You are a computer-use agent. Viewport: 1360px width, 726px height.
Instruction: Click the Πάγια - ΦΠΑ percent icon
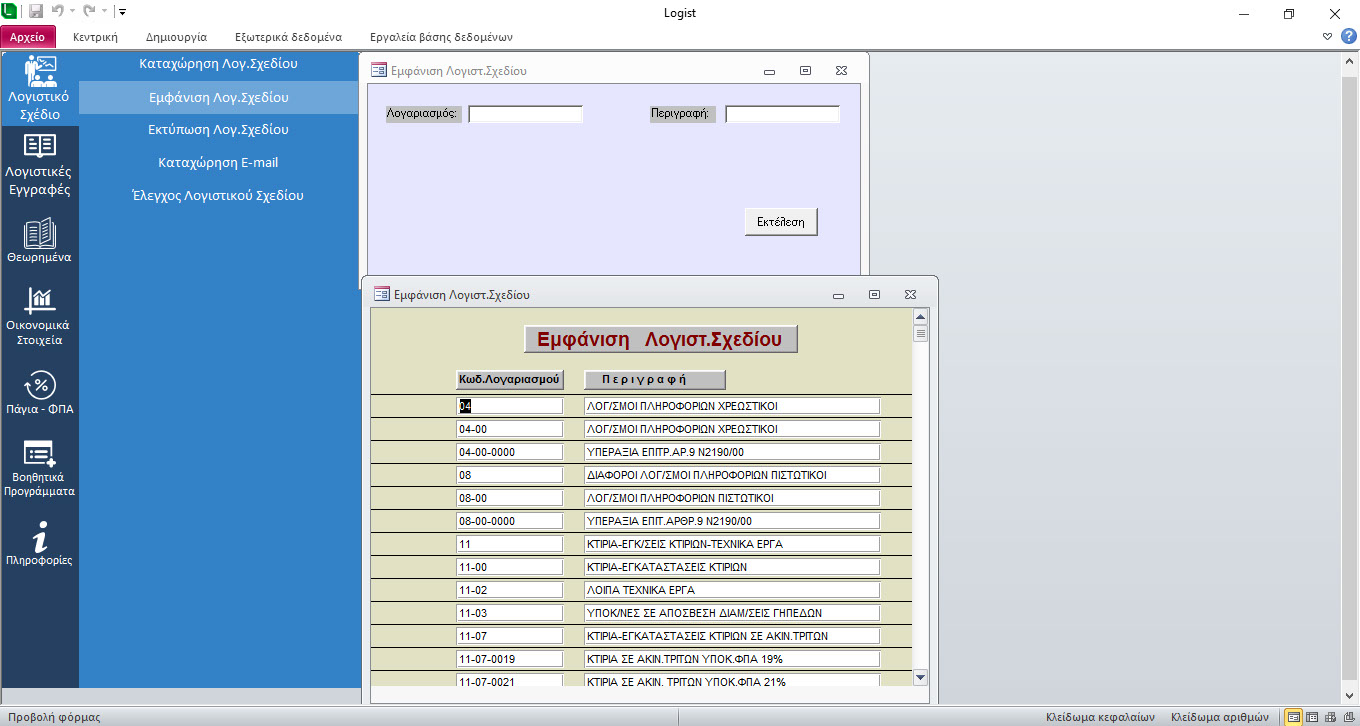click(x=39, y=385)
